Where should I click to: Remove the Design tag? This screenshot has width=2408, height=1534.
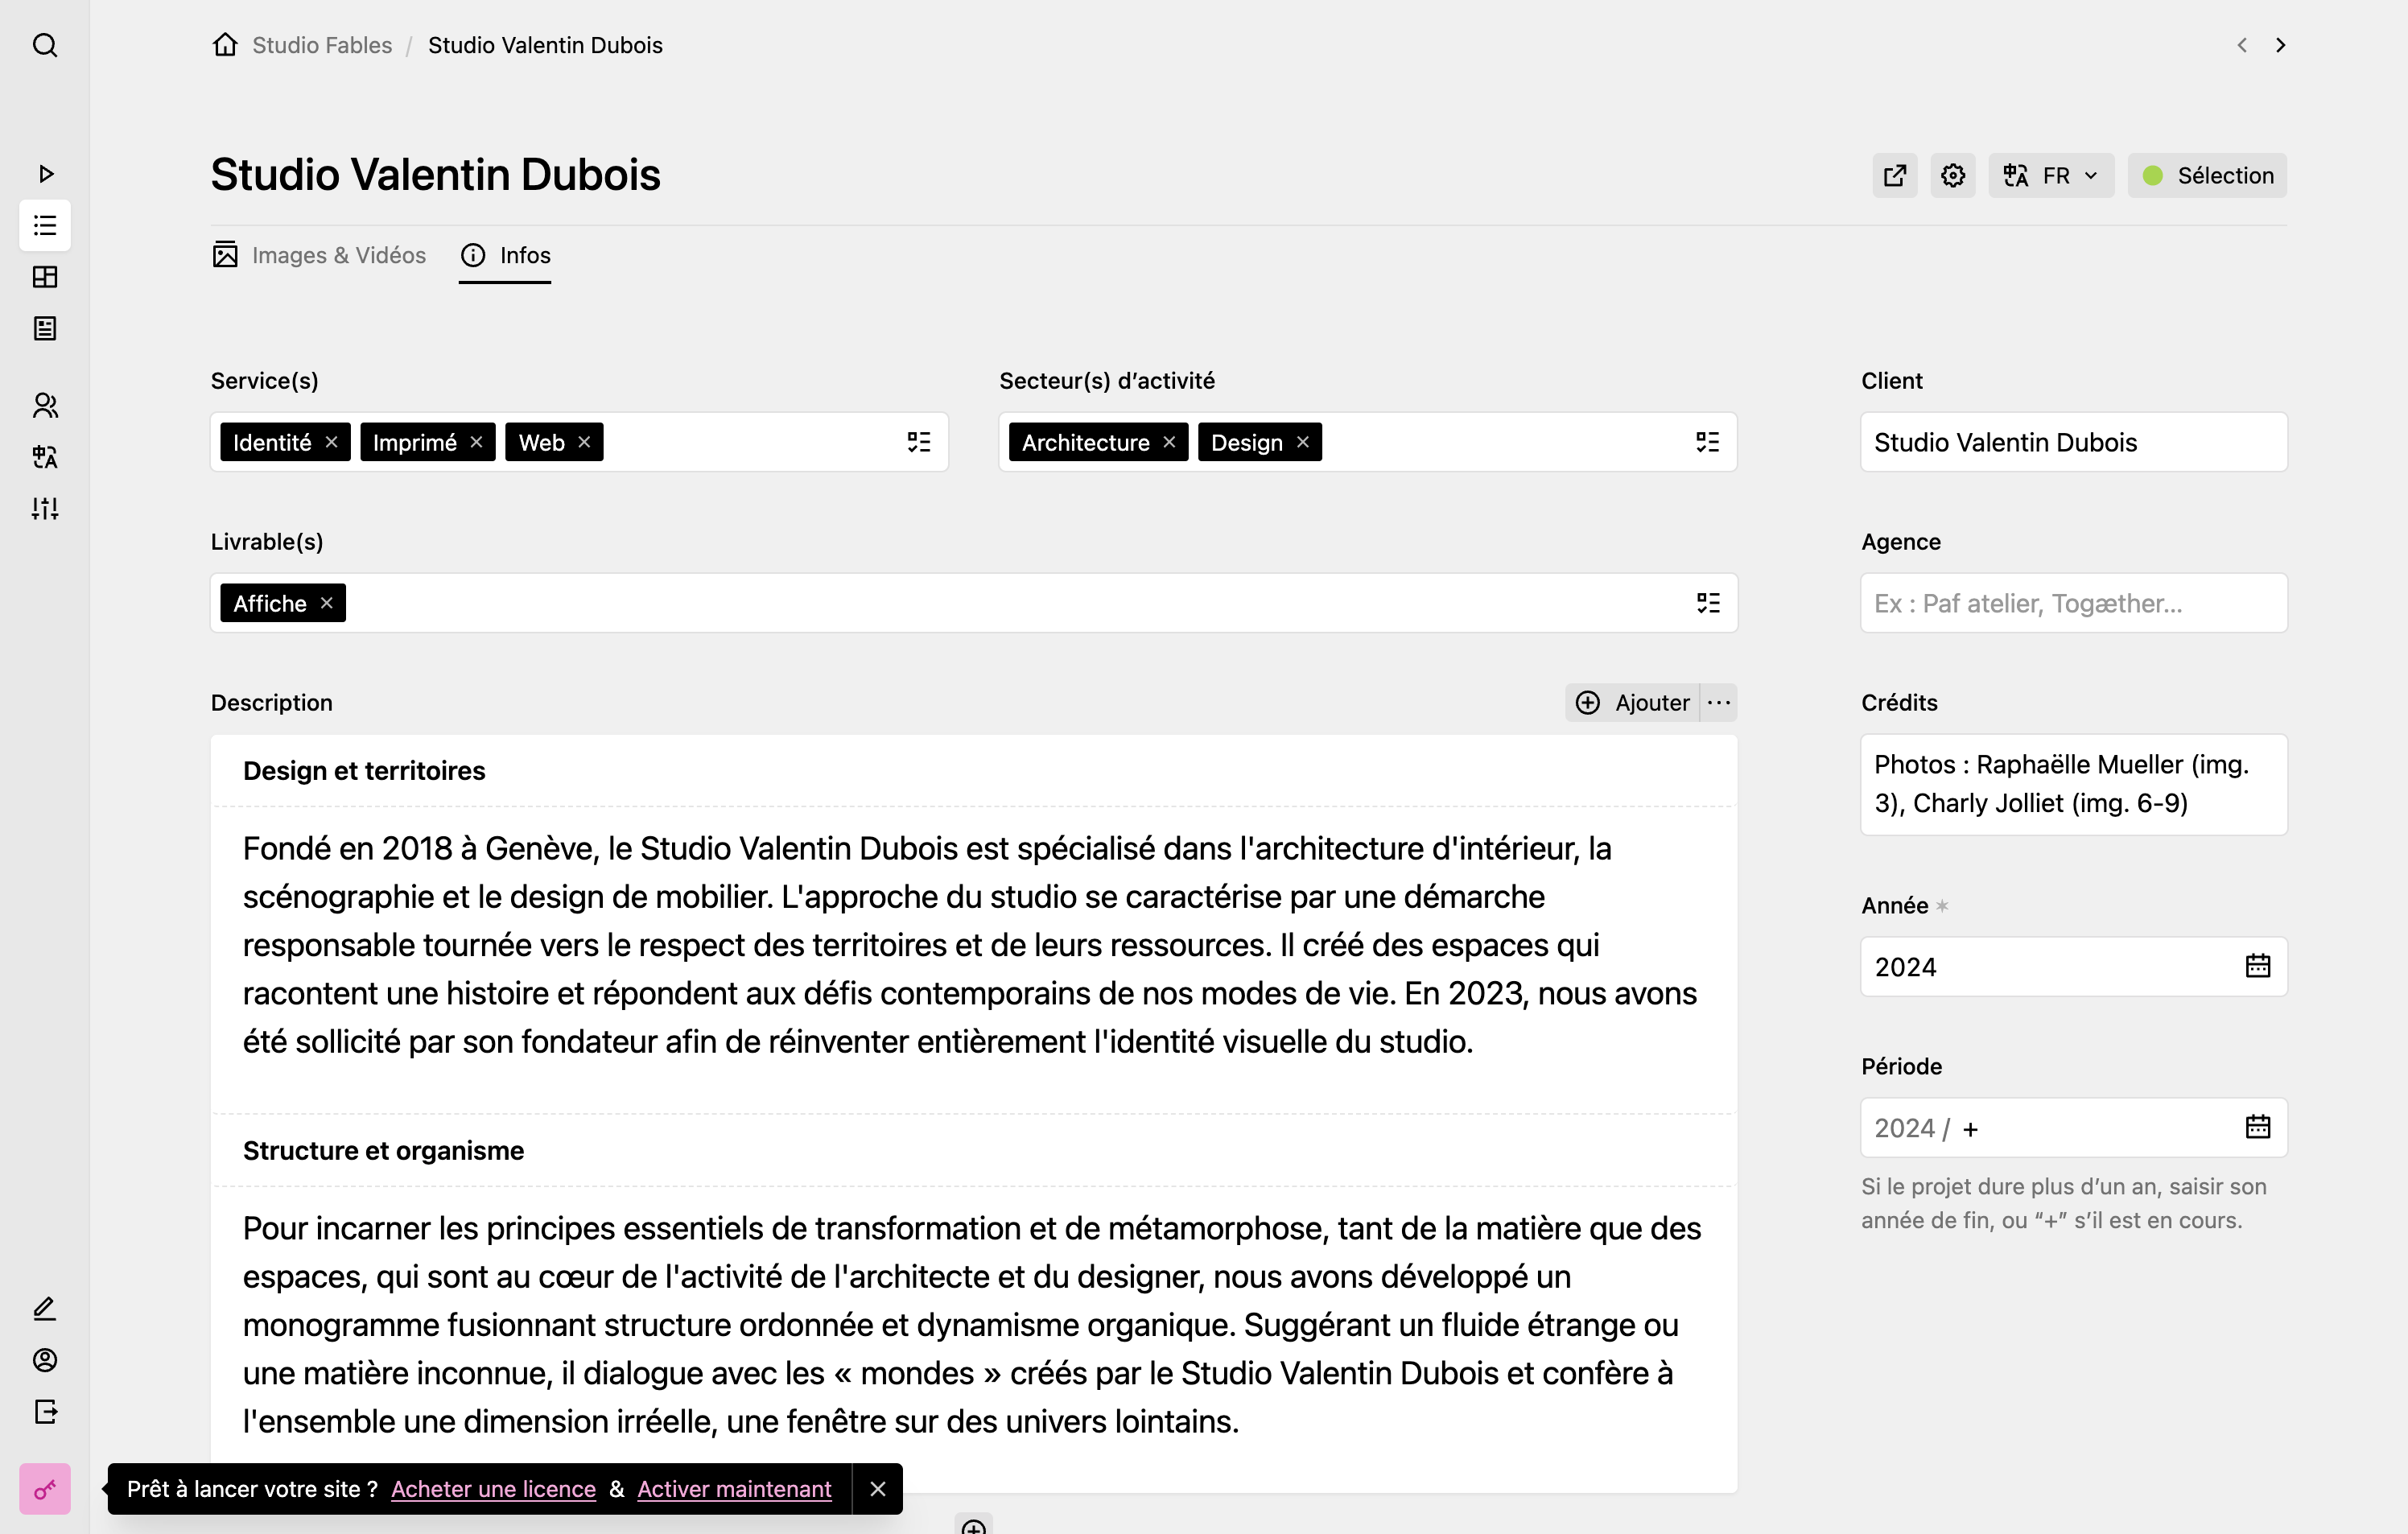(x=1303, y=442)
